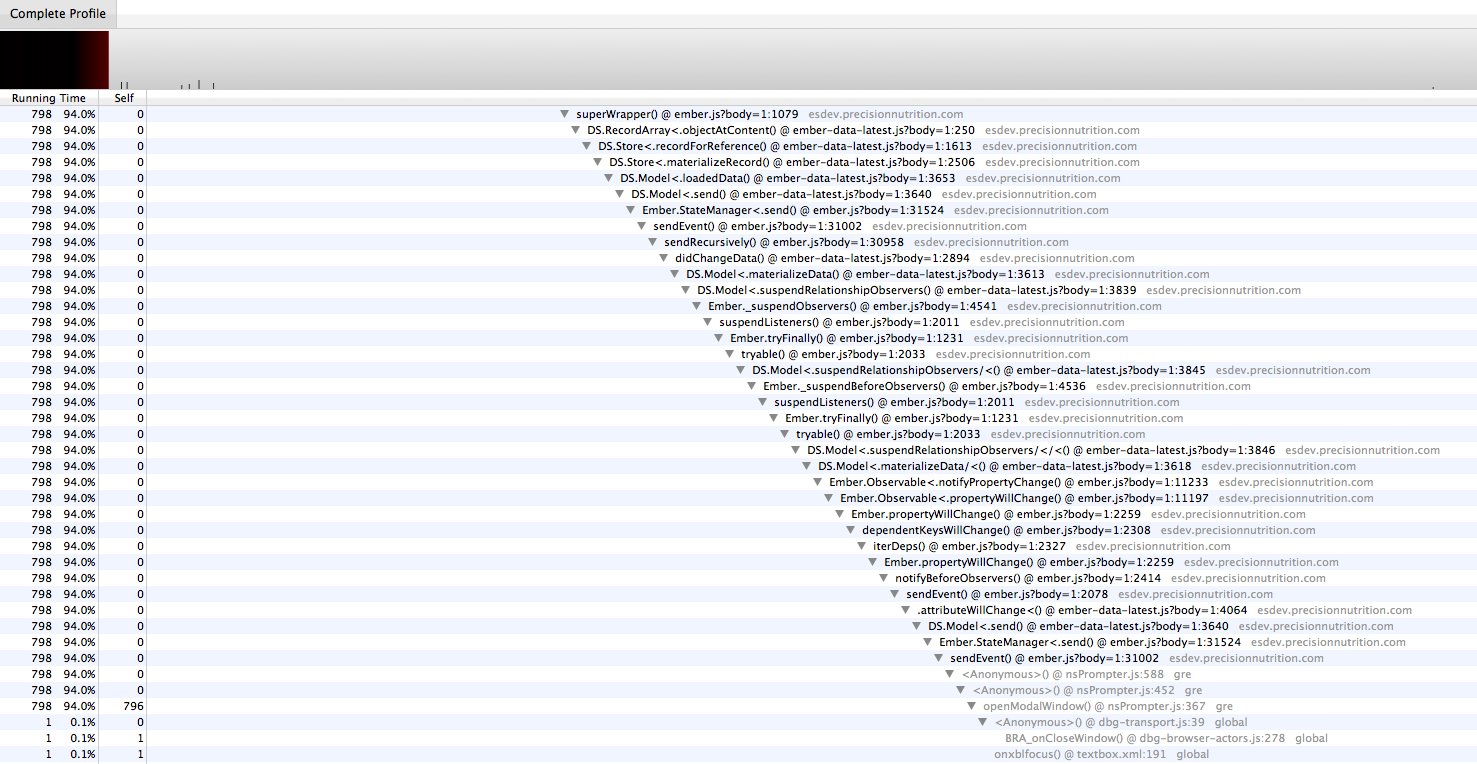1477x764 pixels.
Task: Select BRA_onCloseWindow() @ dbg-browser-actors.js:278 row
Action: (x=1145, y=738)
